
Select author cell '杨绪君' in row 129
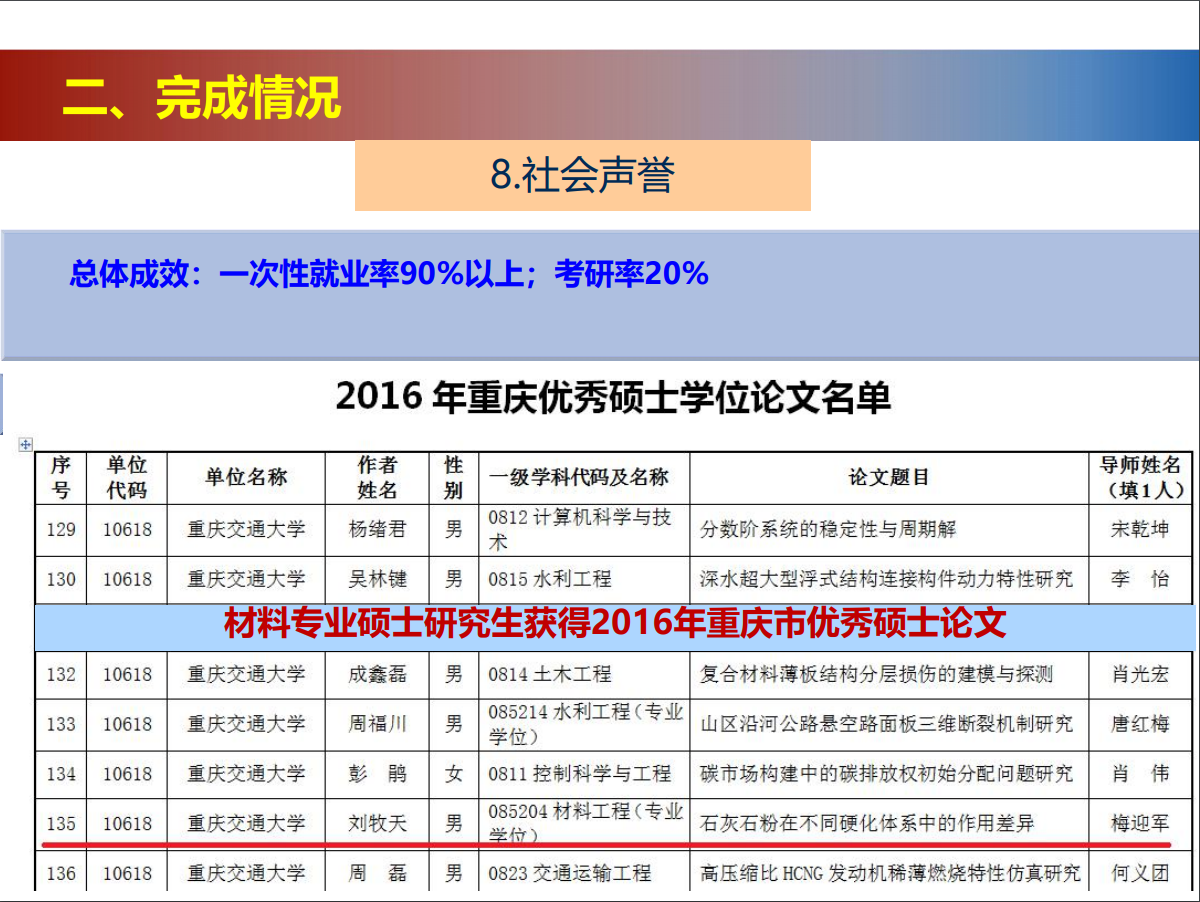pos(377,530)
